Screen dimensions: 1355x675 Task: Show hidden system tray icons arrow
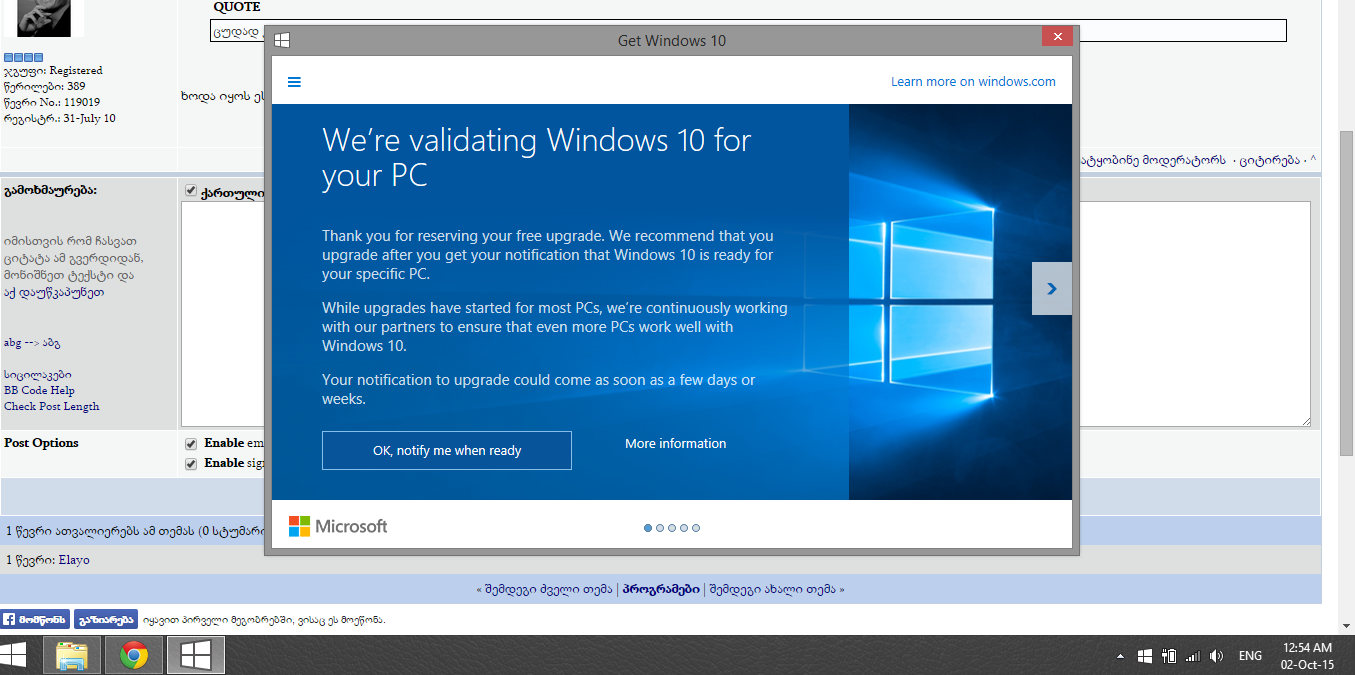click(x=1122, y=657)
